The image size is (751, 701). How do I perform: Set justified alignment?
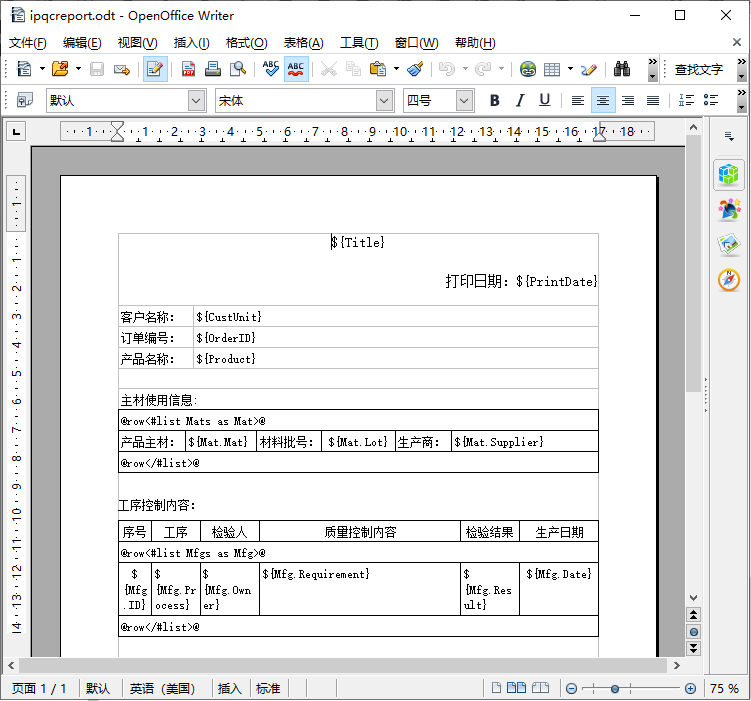(x=653, y=101)
